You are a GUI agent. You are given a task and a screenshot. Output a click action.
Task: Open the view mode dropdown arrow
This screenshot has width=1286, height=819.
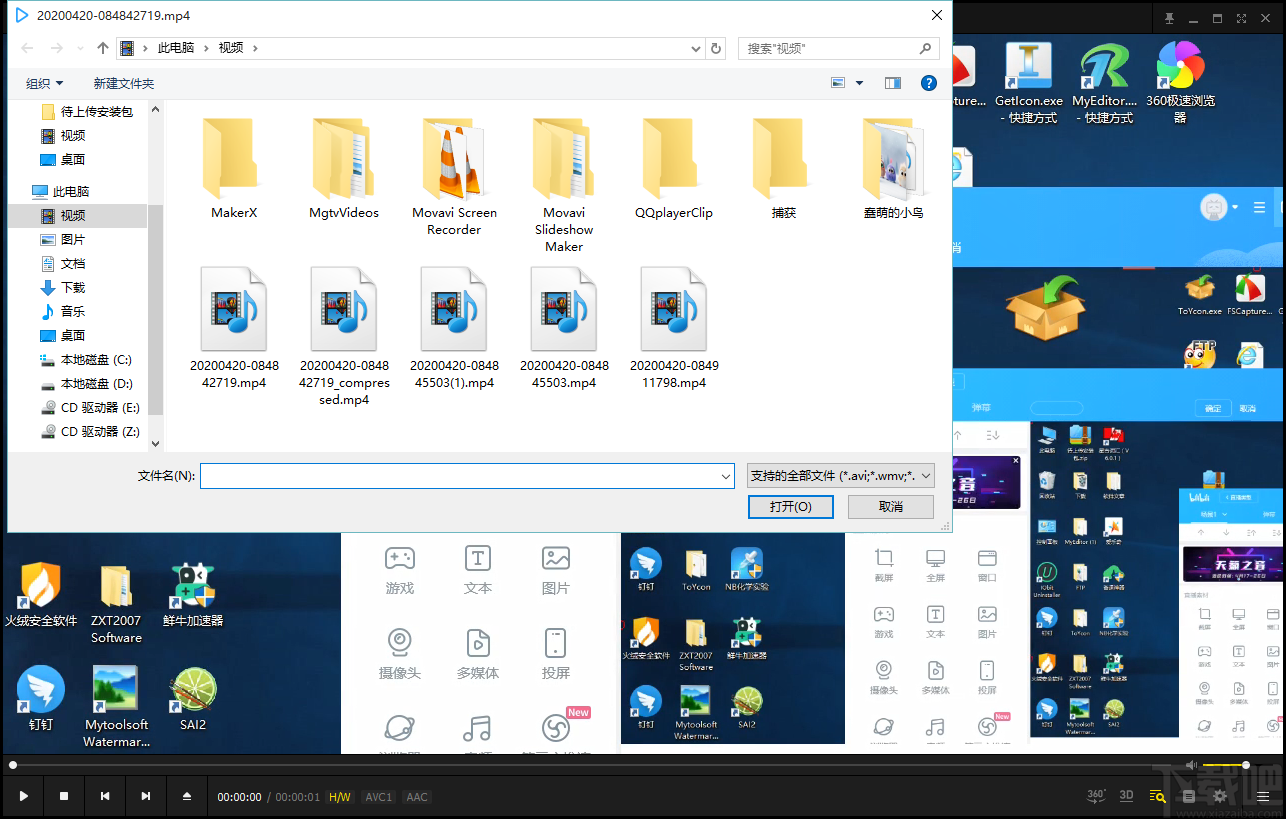(x=858, y=83)
